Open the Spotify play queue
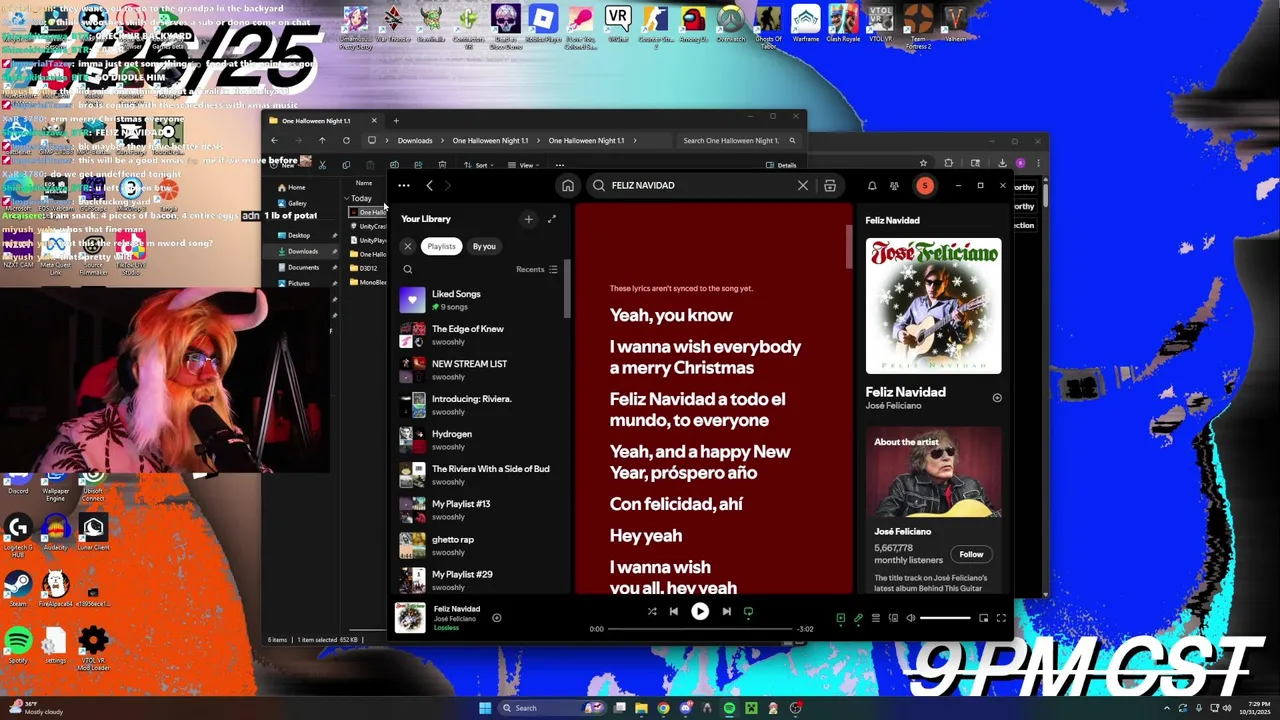 click(x=876, y=618)
